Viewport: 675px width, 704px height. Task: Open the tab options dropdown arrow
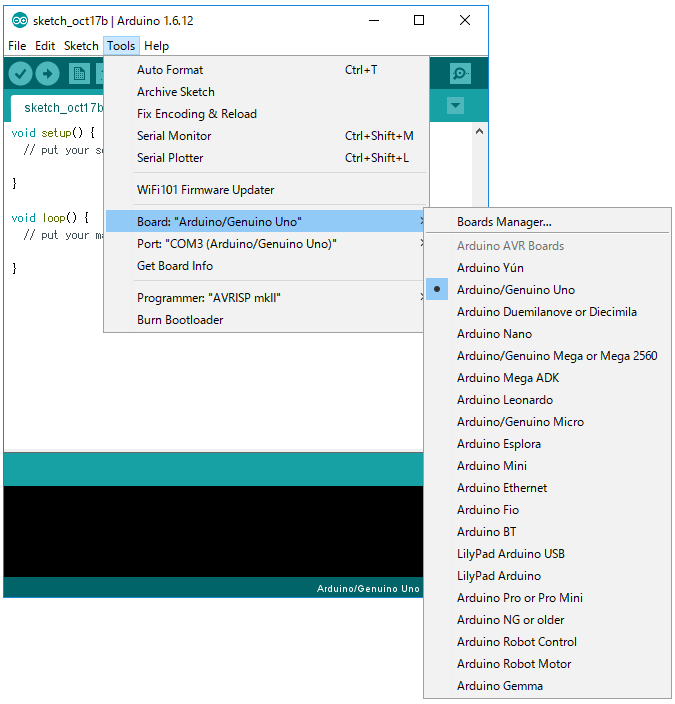[x=455, y=106]
